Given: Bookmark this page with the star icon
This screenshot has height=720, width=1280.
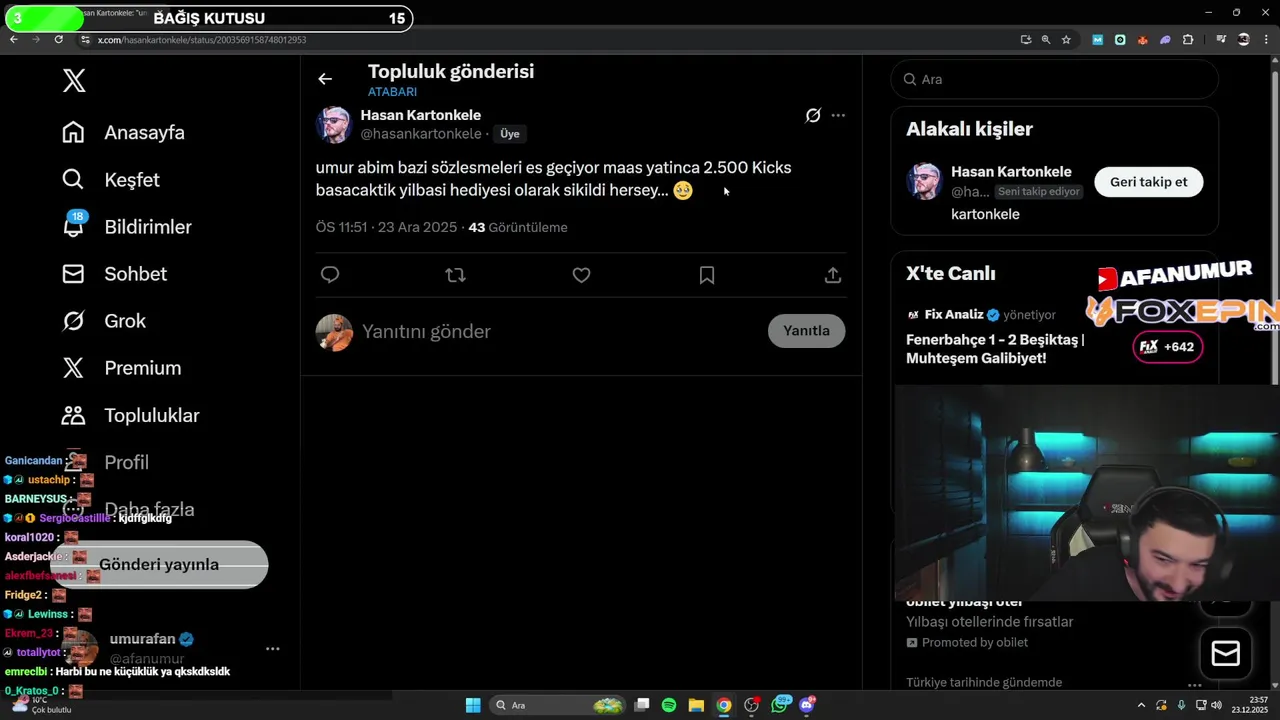Looking at the screenshot, I should (1066, 40).
